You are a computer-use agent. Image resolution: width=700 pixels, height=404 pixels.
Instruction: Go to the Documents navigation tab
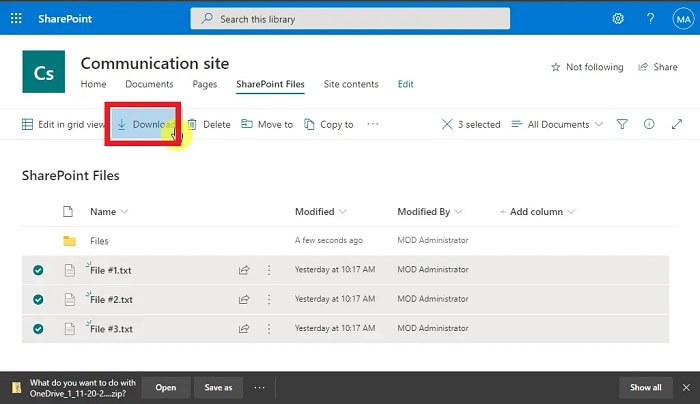pos(148,84)
